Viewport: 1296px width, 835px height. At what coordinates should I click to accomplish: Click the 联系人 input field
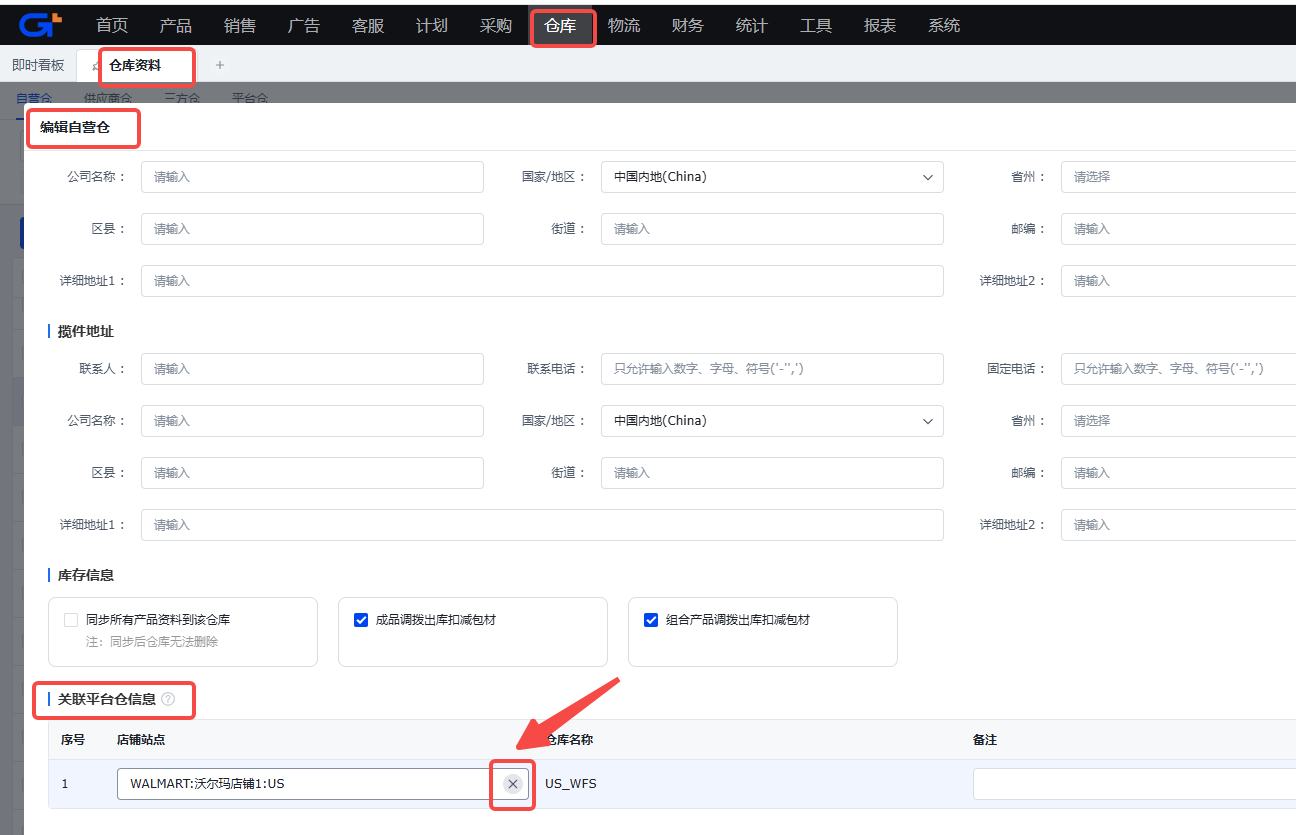(312, 369)
